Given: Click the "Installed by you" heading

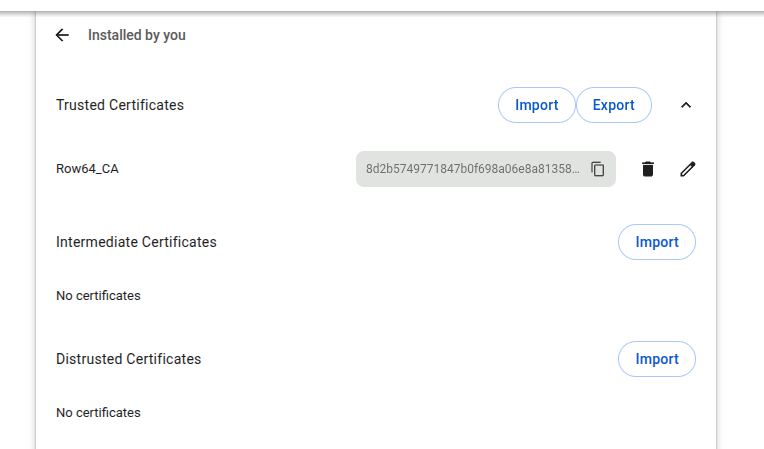Looking at the screenshot, I should coord(136,35).
